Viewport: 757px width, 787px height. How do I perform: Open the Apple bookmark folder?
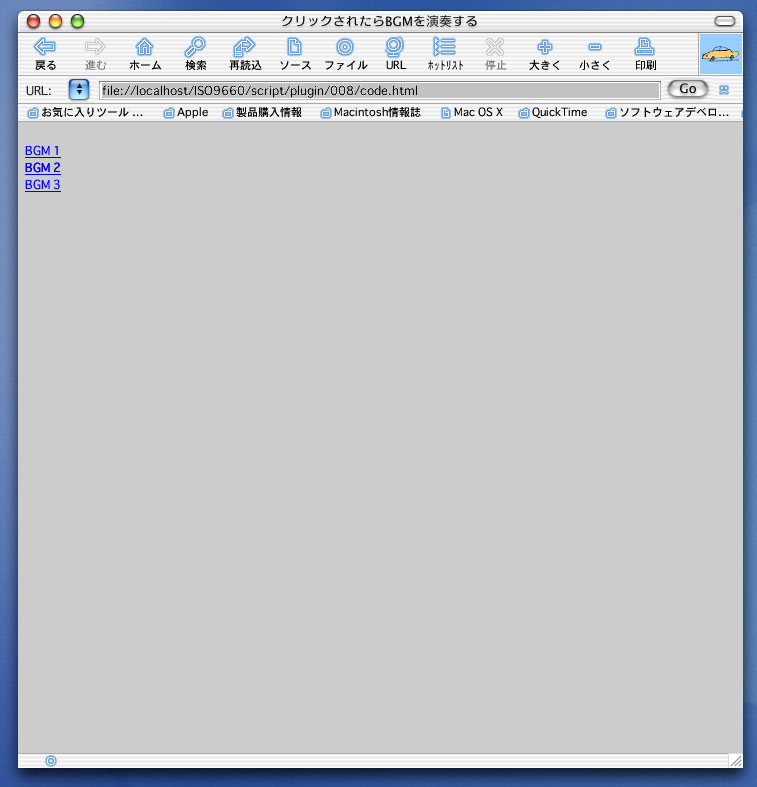point(186,112)
